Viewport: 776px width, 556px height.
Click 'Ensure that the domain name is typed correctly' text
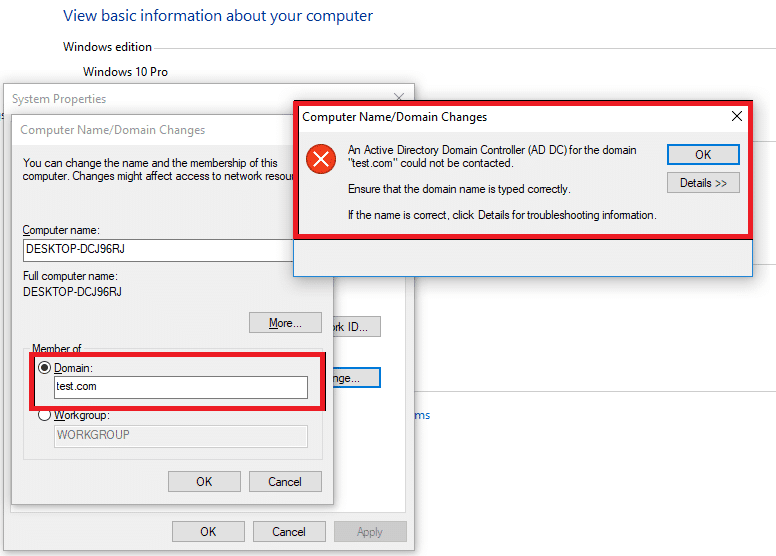click(x=459, y=189)
